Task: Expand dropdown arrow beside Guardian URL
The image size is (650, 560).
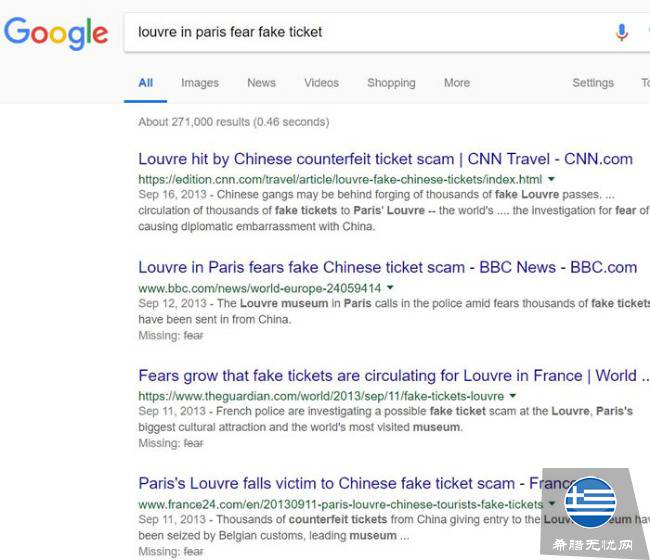Action: 513,396
